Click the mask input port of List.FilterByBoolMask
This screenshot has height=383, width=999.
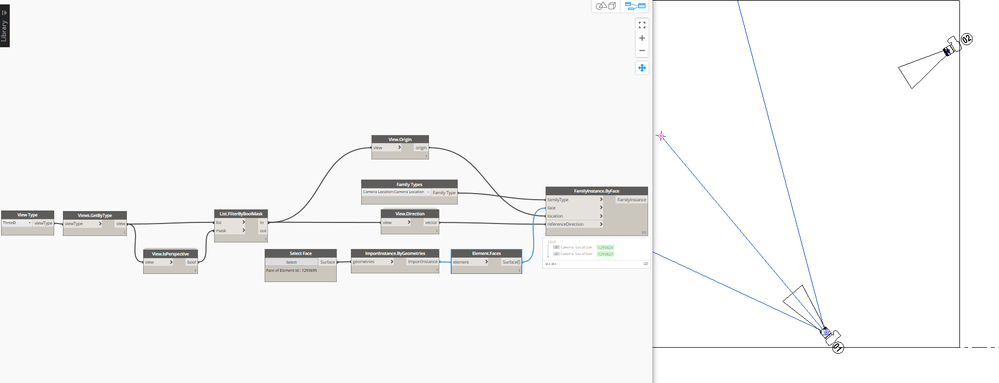click(230, 230)
